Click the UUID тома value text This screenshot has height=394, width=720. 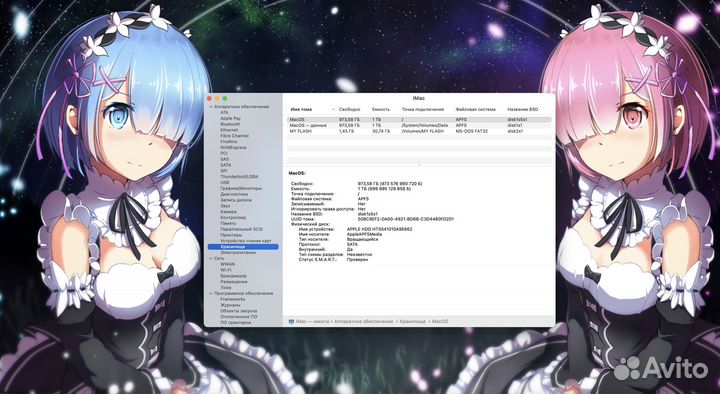pos(405,219)
